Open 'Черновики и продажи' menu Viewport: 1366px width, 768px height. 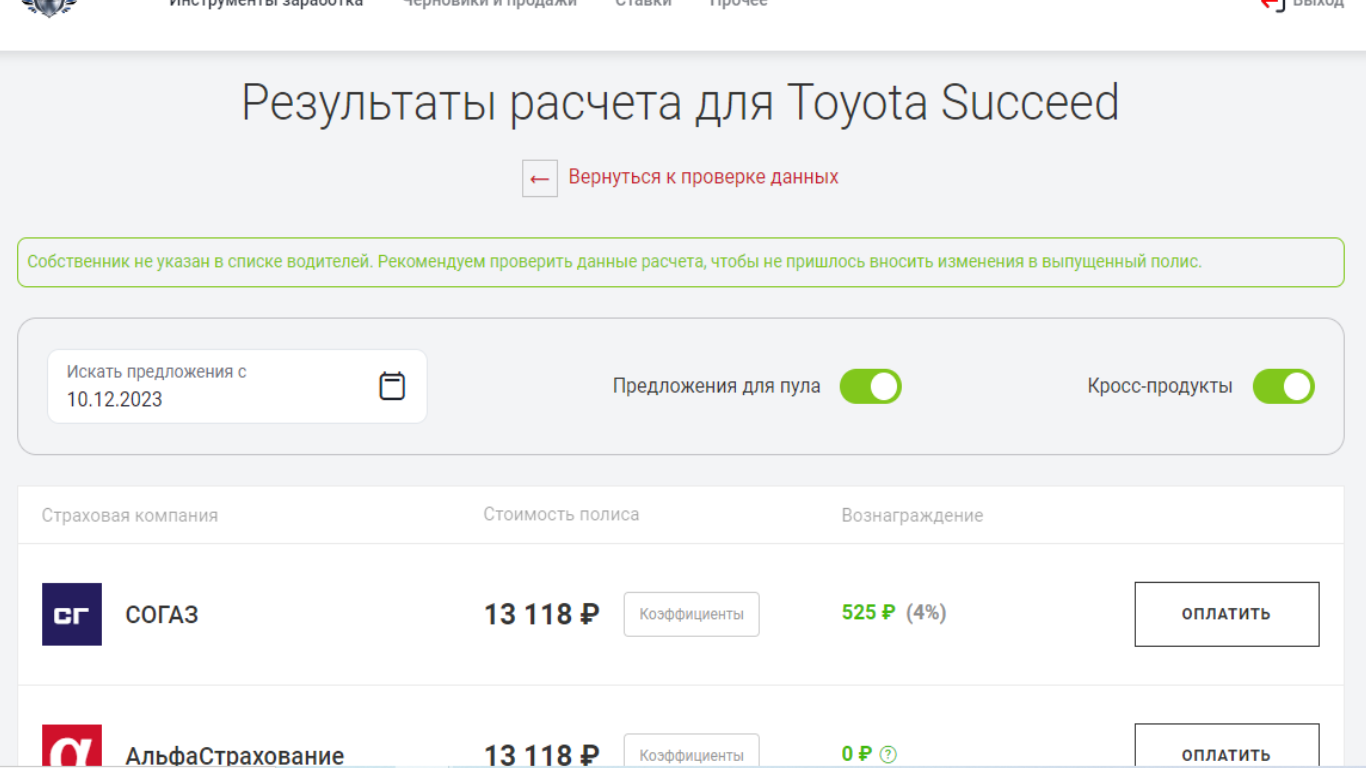coord(490,3)
